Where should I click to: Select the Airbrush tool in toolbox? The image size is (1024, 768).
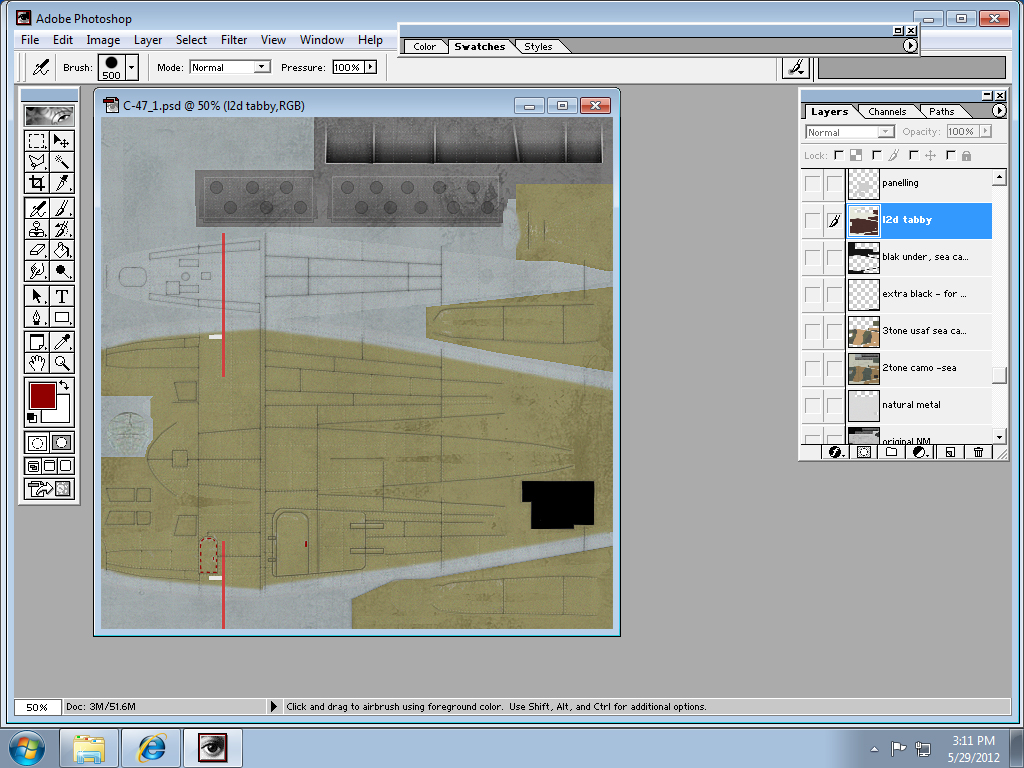click(37, 208)
